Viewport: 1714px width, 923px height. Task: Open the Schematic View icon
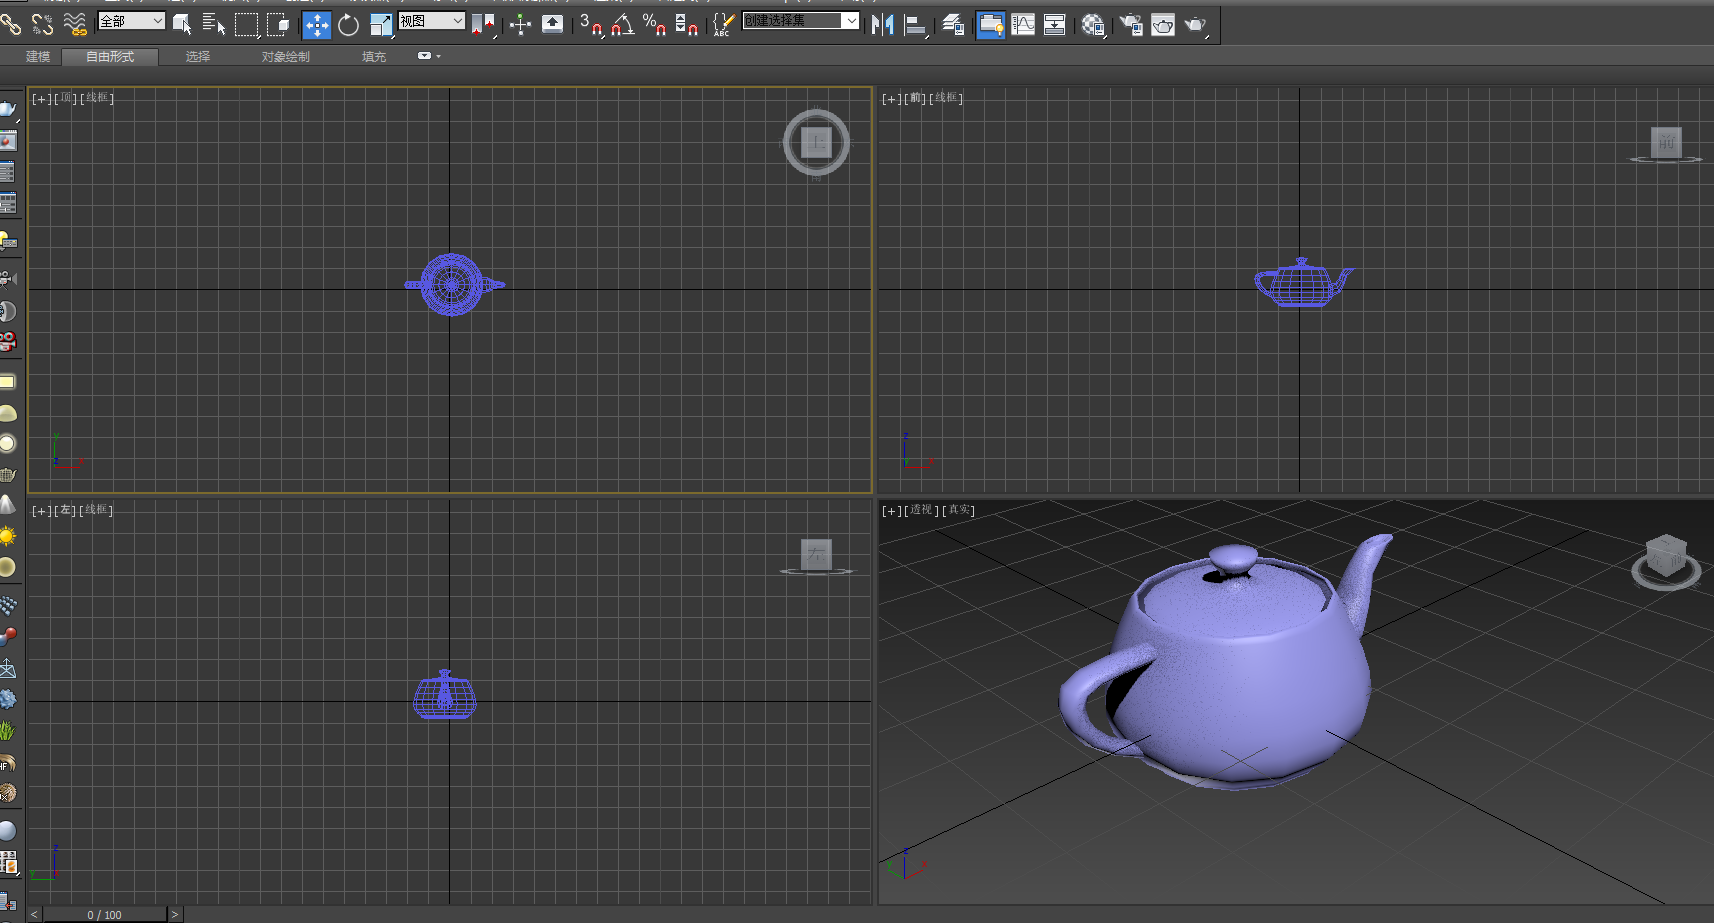point(1054,25)
